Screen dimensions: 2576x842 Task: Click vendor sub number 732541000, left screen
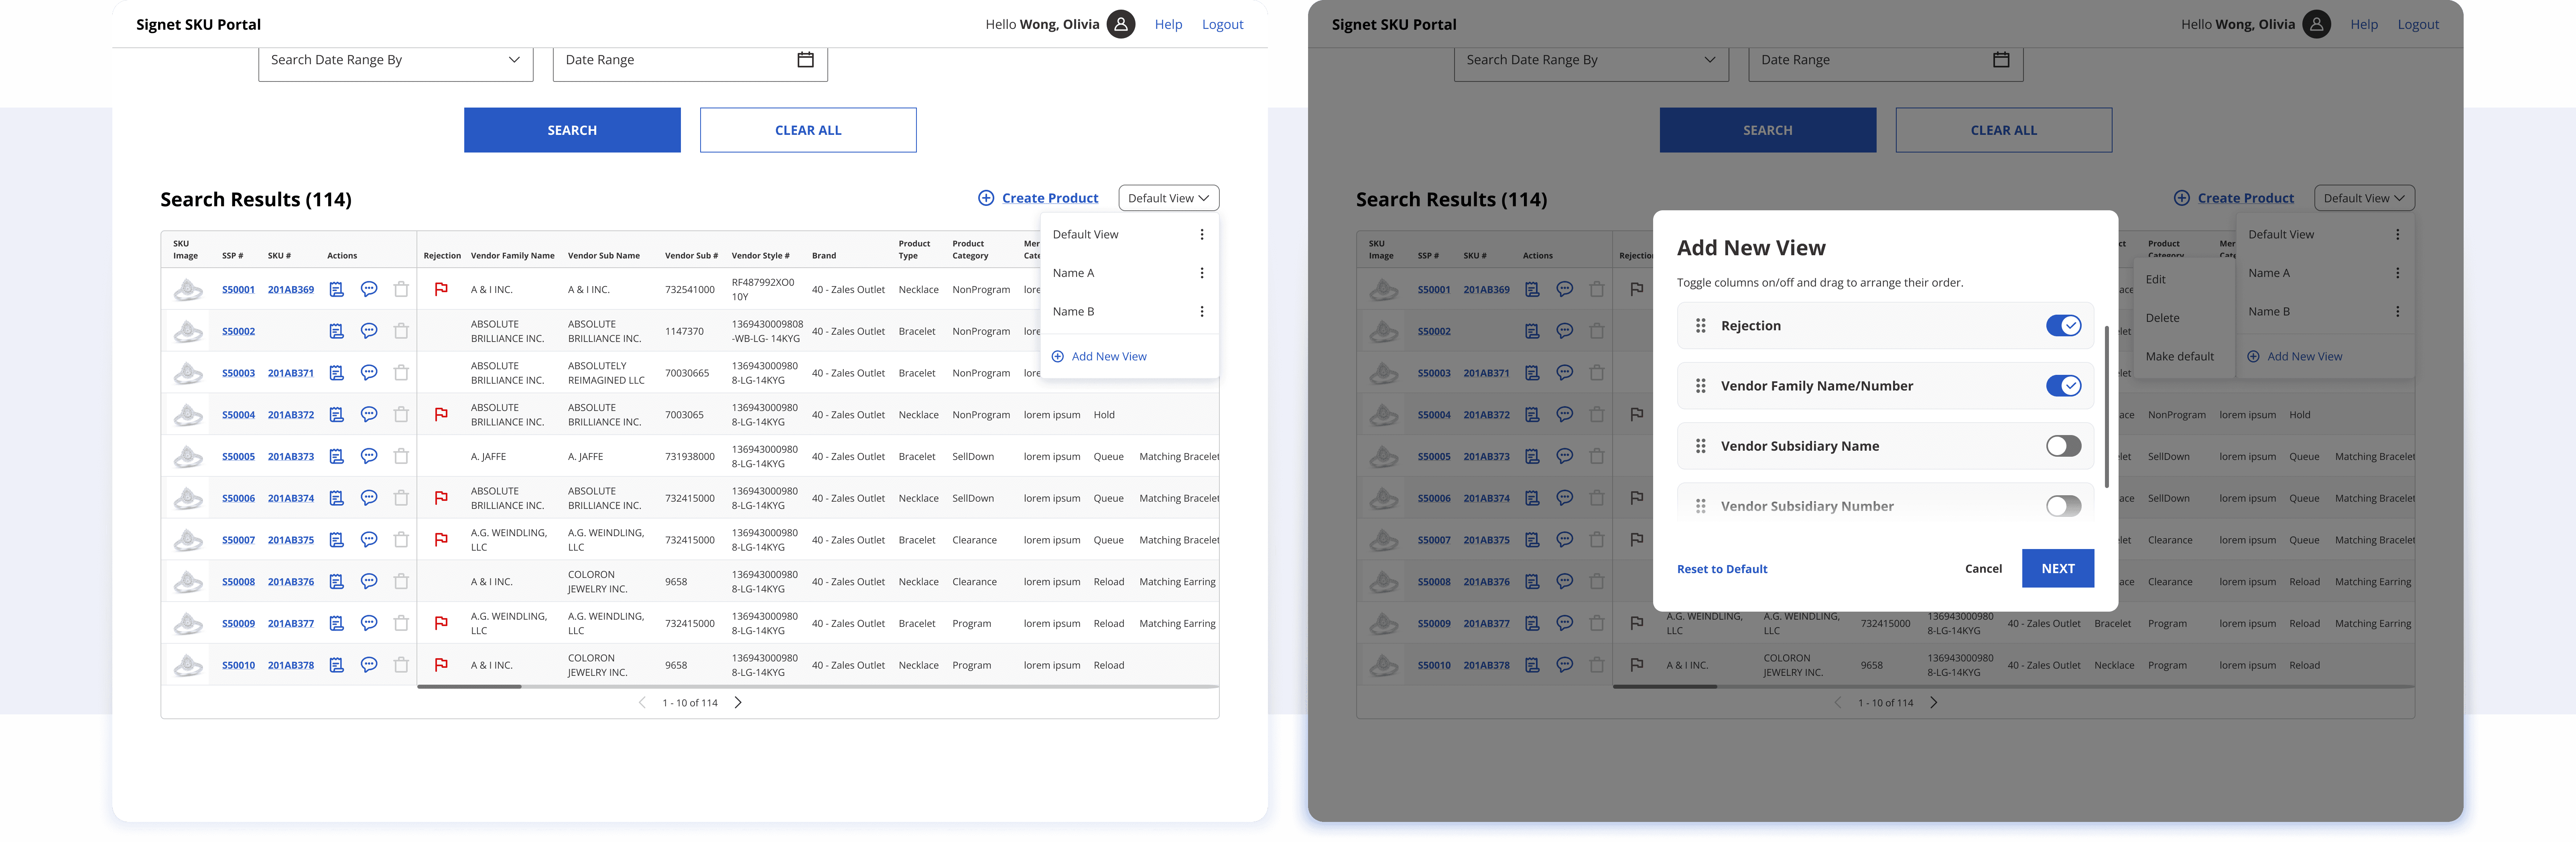pos(690,290)
